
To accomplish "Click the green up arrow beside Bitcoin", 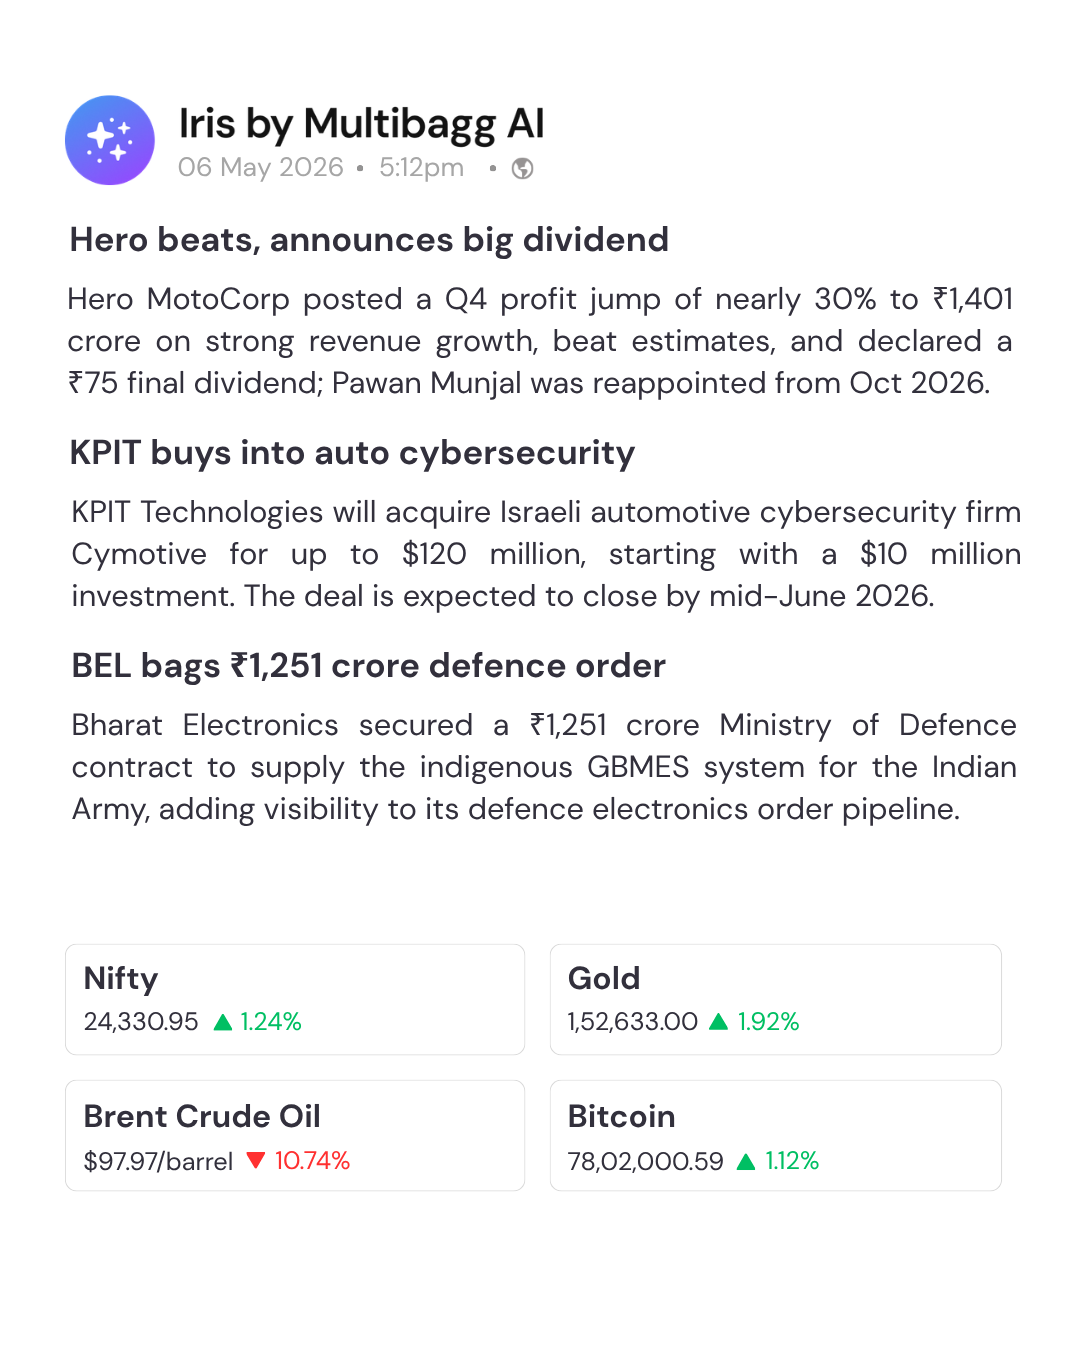I will point(746,1161).
